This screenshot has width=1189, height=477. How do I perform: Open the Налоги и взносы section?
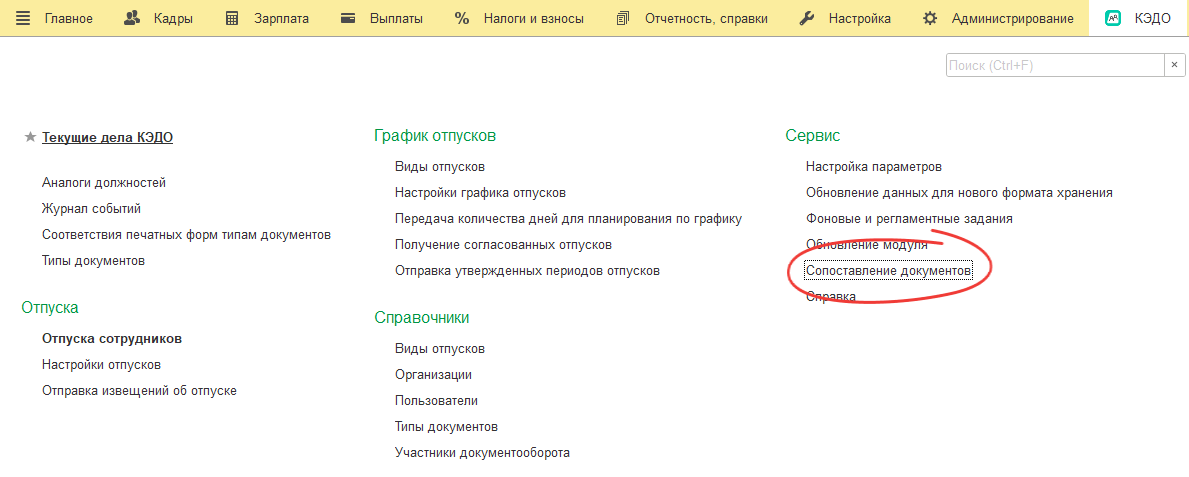tap(534, 18)
